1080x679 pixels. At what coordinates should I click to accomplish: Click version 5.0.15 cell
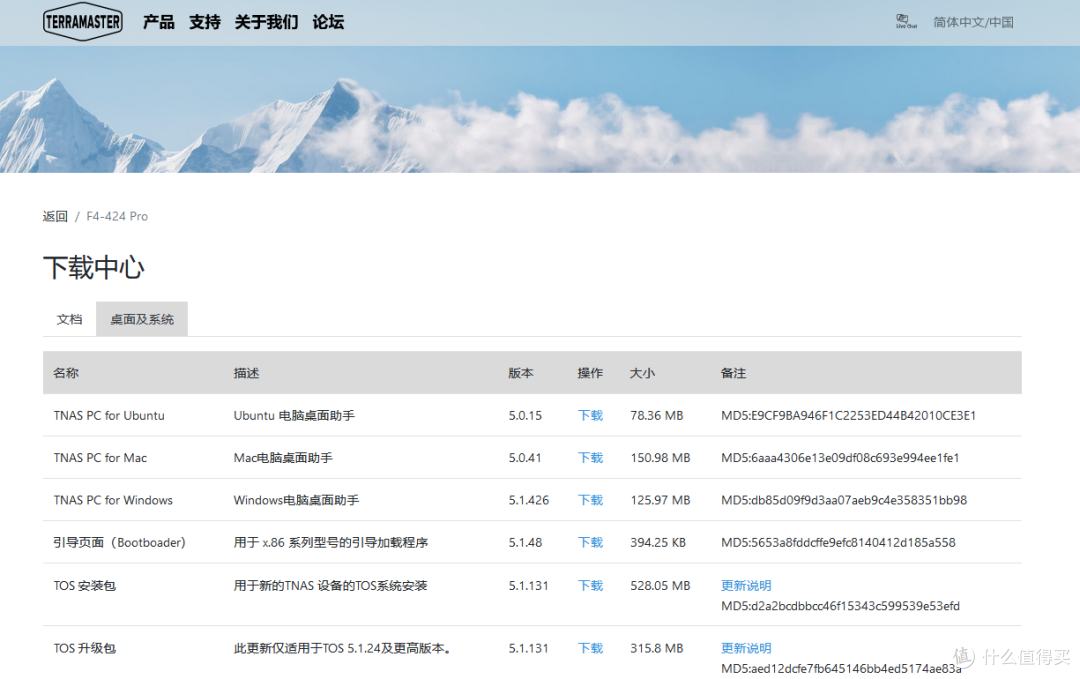[x=525, y=415]
